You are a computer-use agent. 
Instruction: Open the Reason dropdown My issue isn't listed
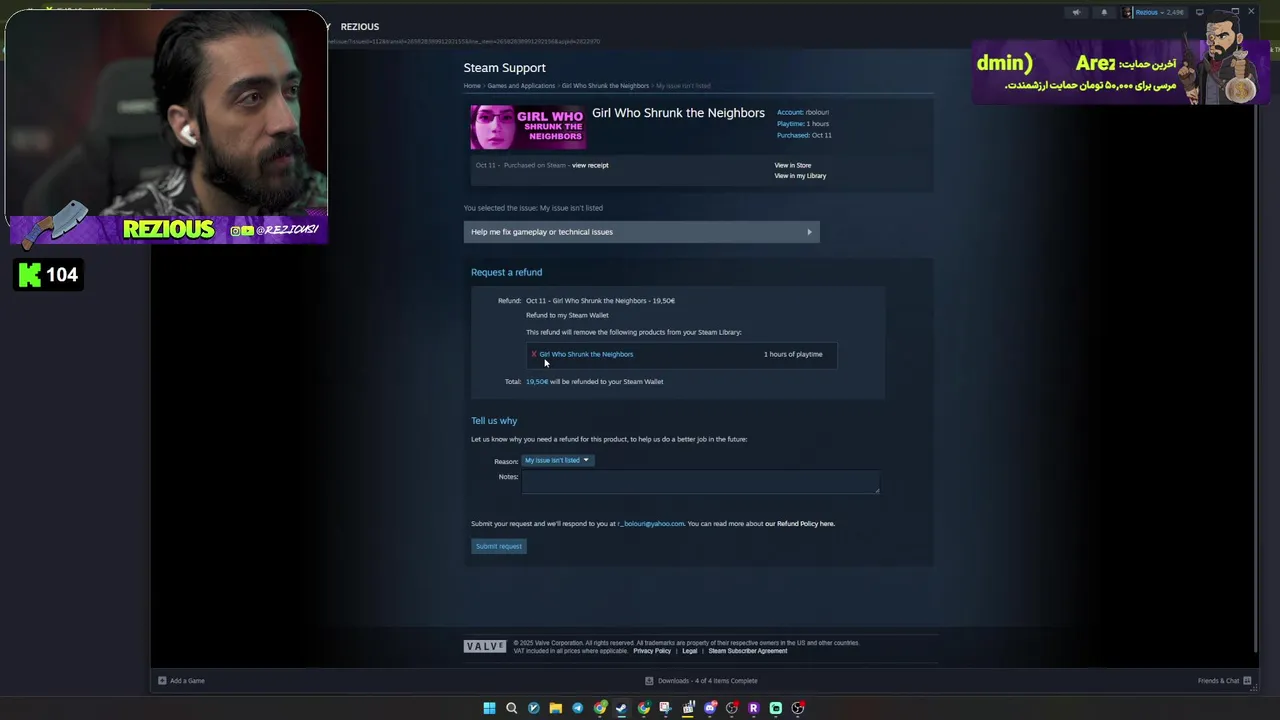(x=557, y=460)
